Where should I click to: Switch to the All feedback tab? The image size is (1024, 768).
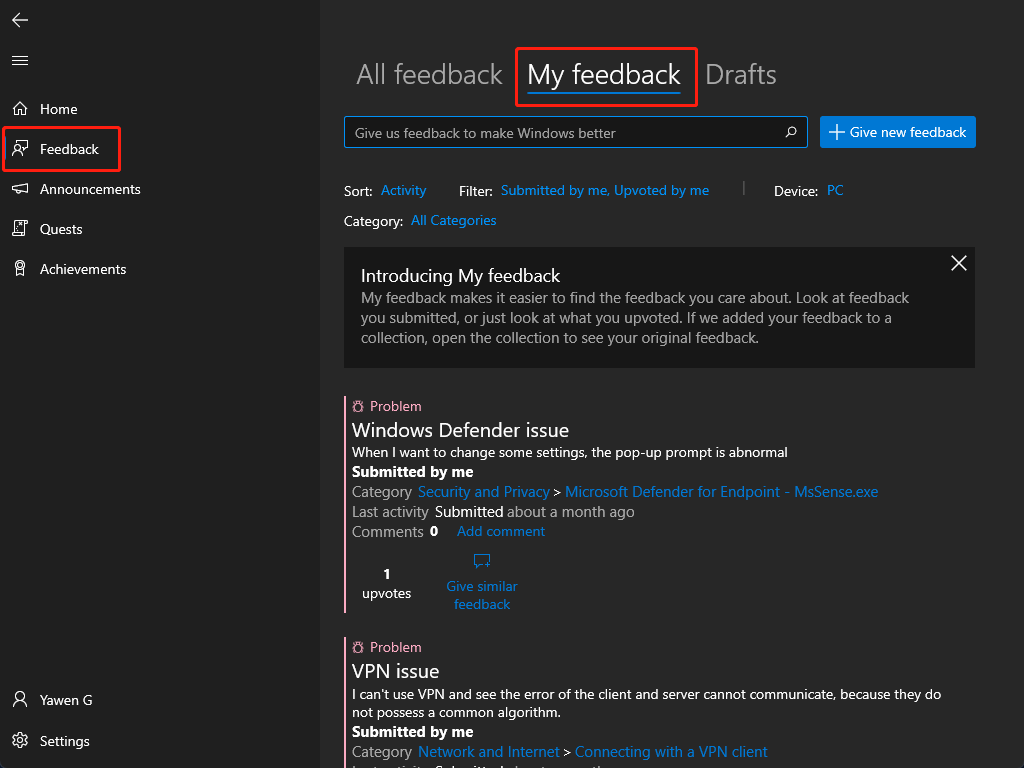[429, 75]
